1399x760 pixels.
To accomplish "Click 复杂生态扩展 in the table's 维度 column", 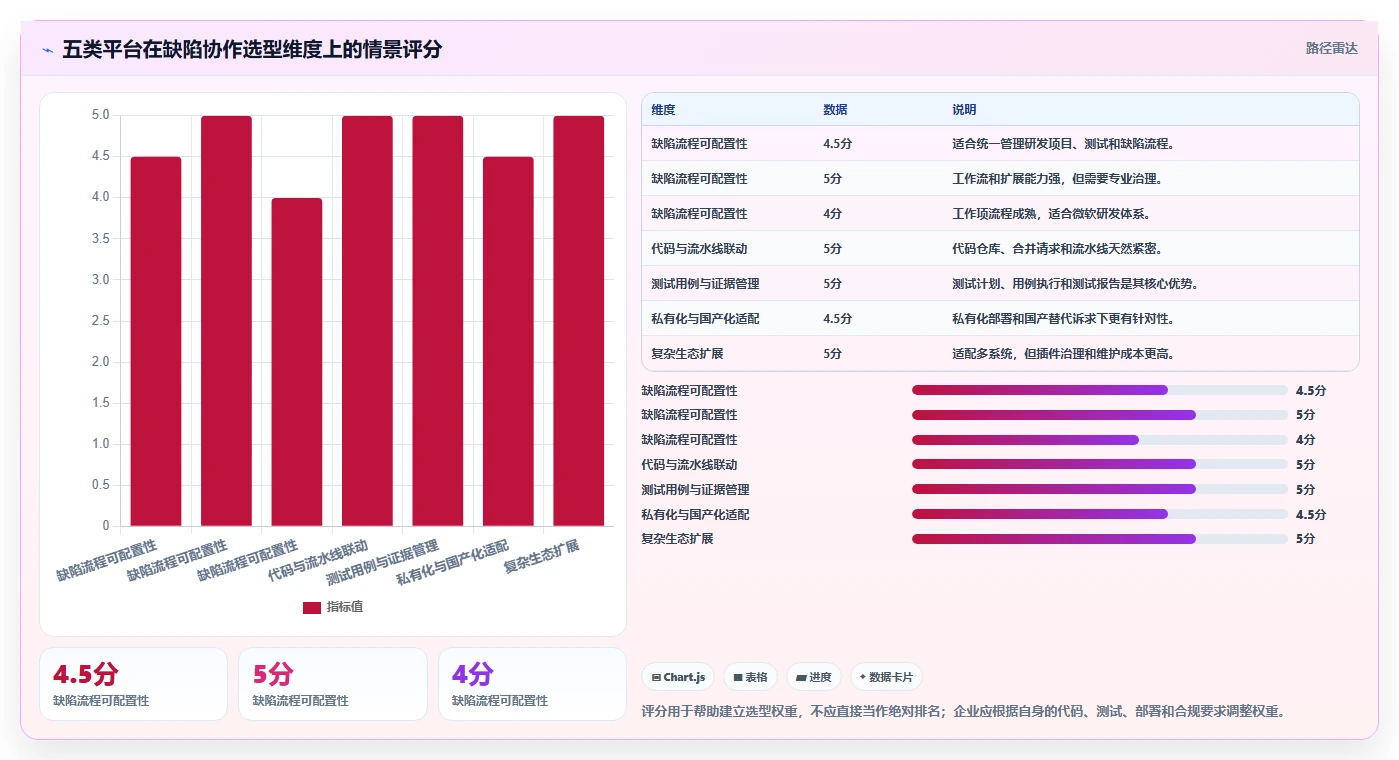I will (687, 354).
